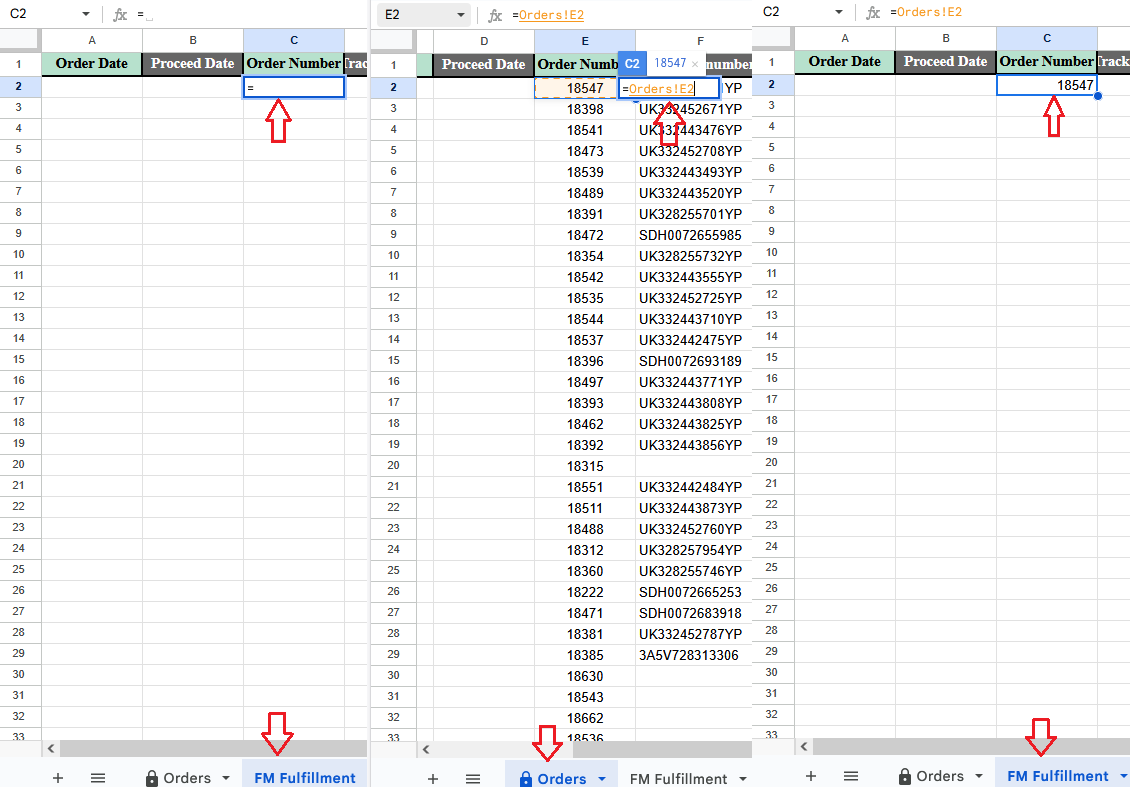Expand the name box dropdown showing E2

[x=460, y=16]
